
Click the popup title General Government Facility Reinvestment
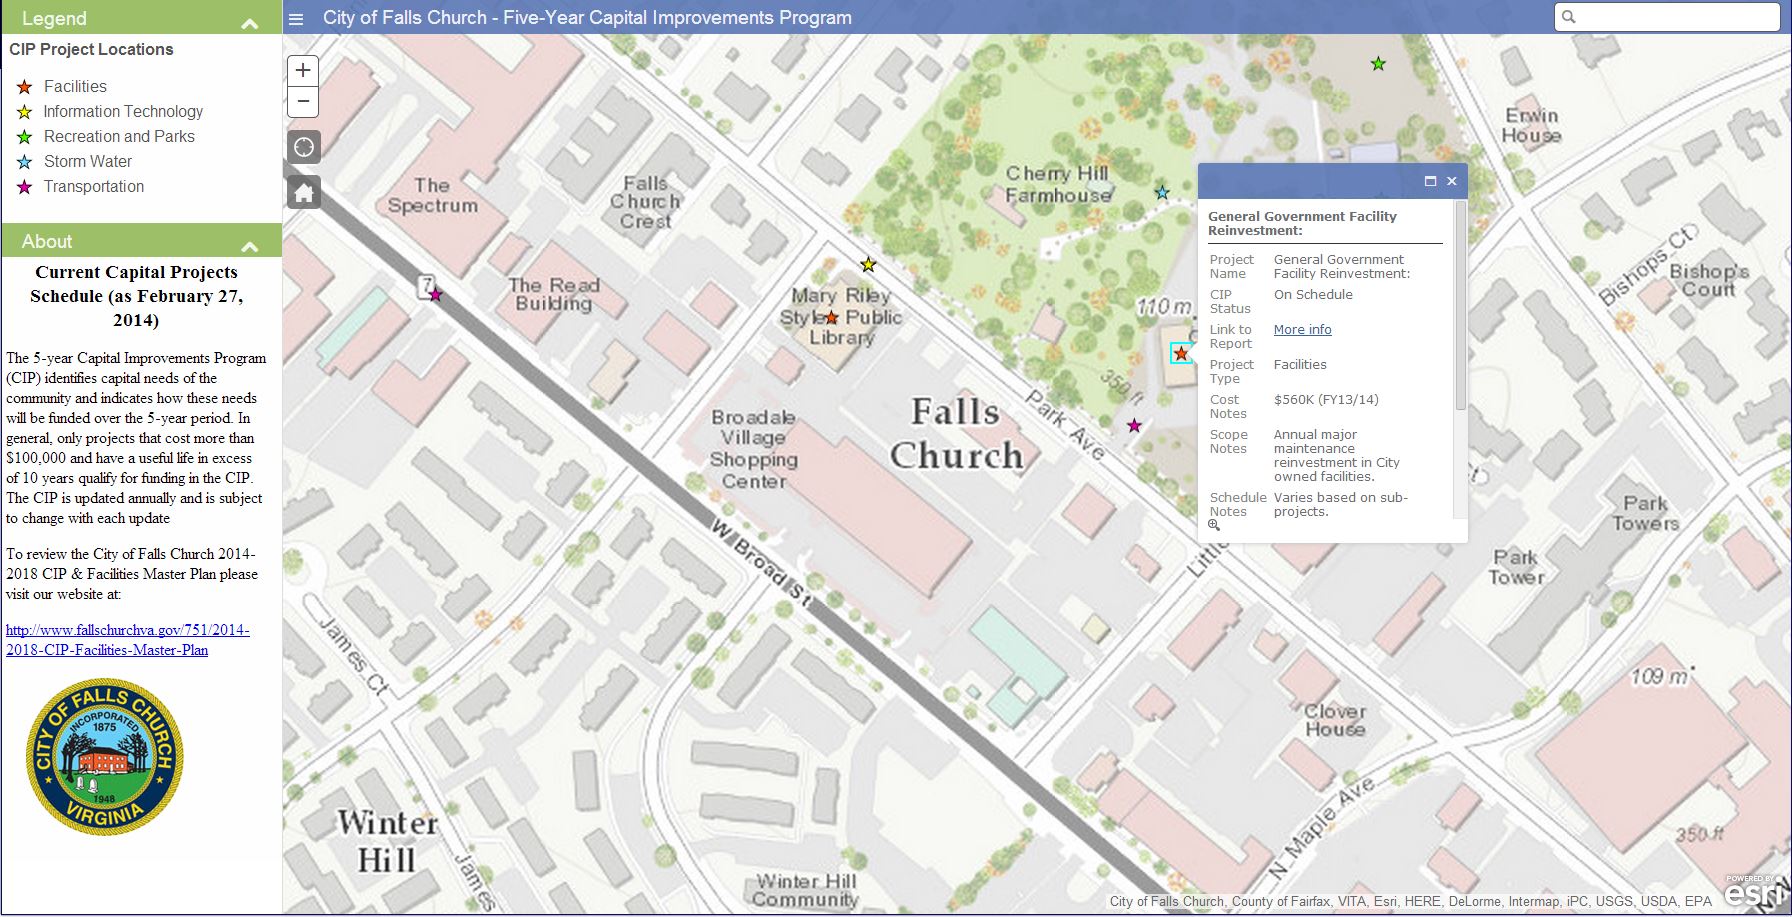pyautogui.click(x=1302, y=223)
